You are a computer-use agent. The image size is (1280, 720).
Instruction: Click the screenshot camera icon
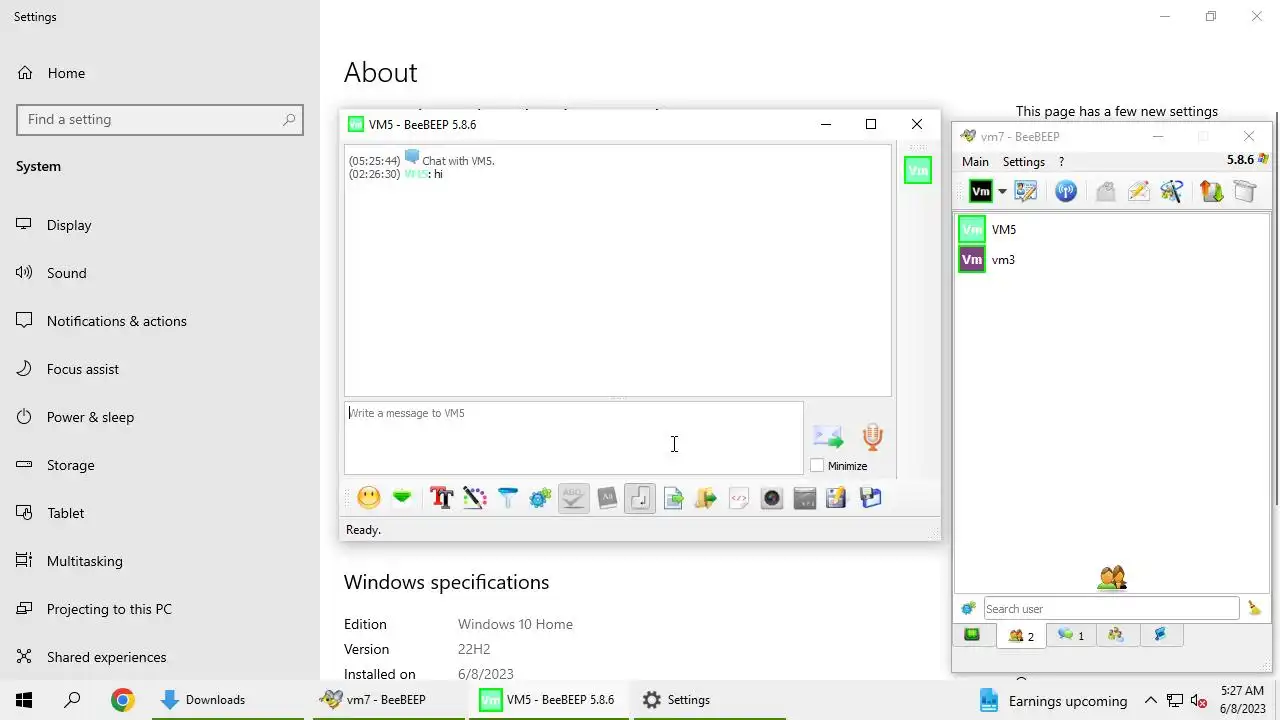coord(772,498)
